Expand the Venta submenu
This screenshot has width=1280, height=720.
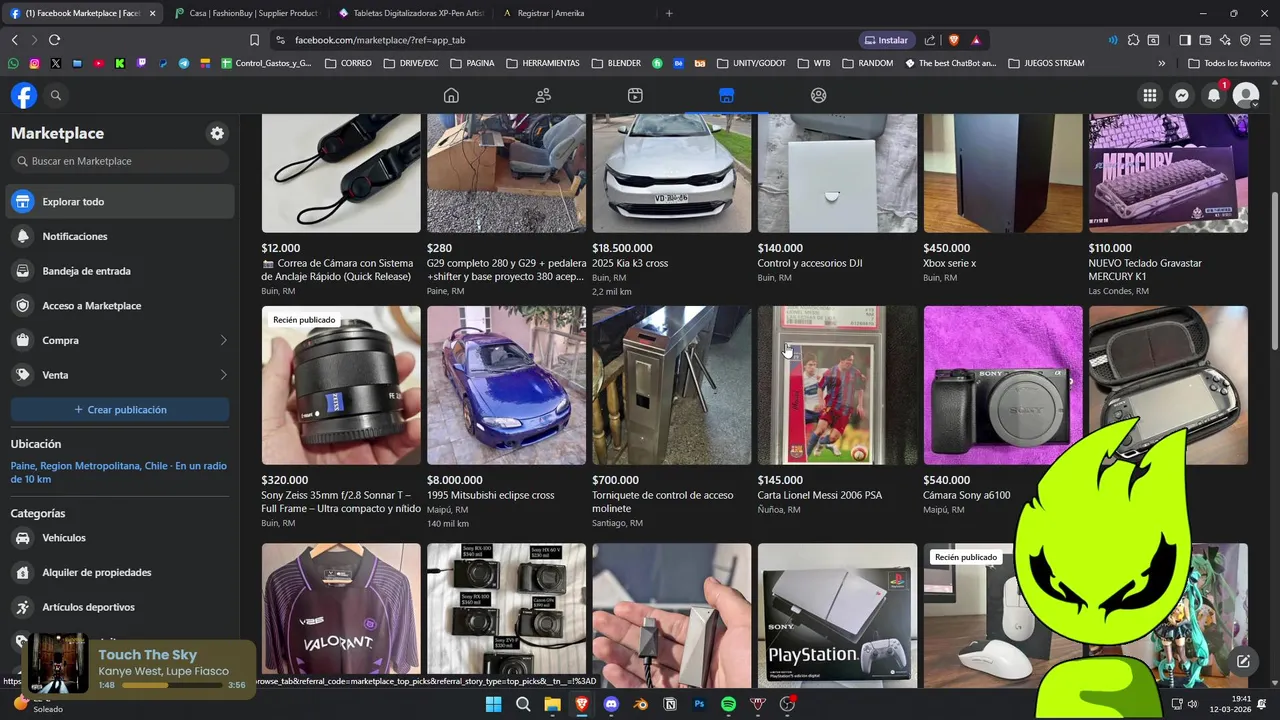[x=223, y=375]
